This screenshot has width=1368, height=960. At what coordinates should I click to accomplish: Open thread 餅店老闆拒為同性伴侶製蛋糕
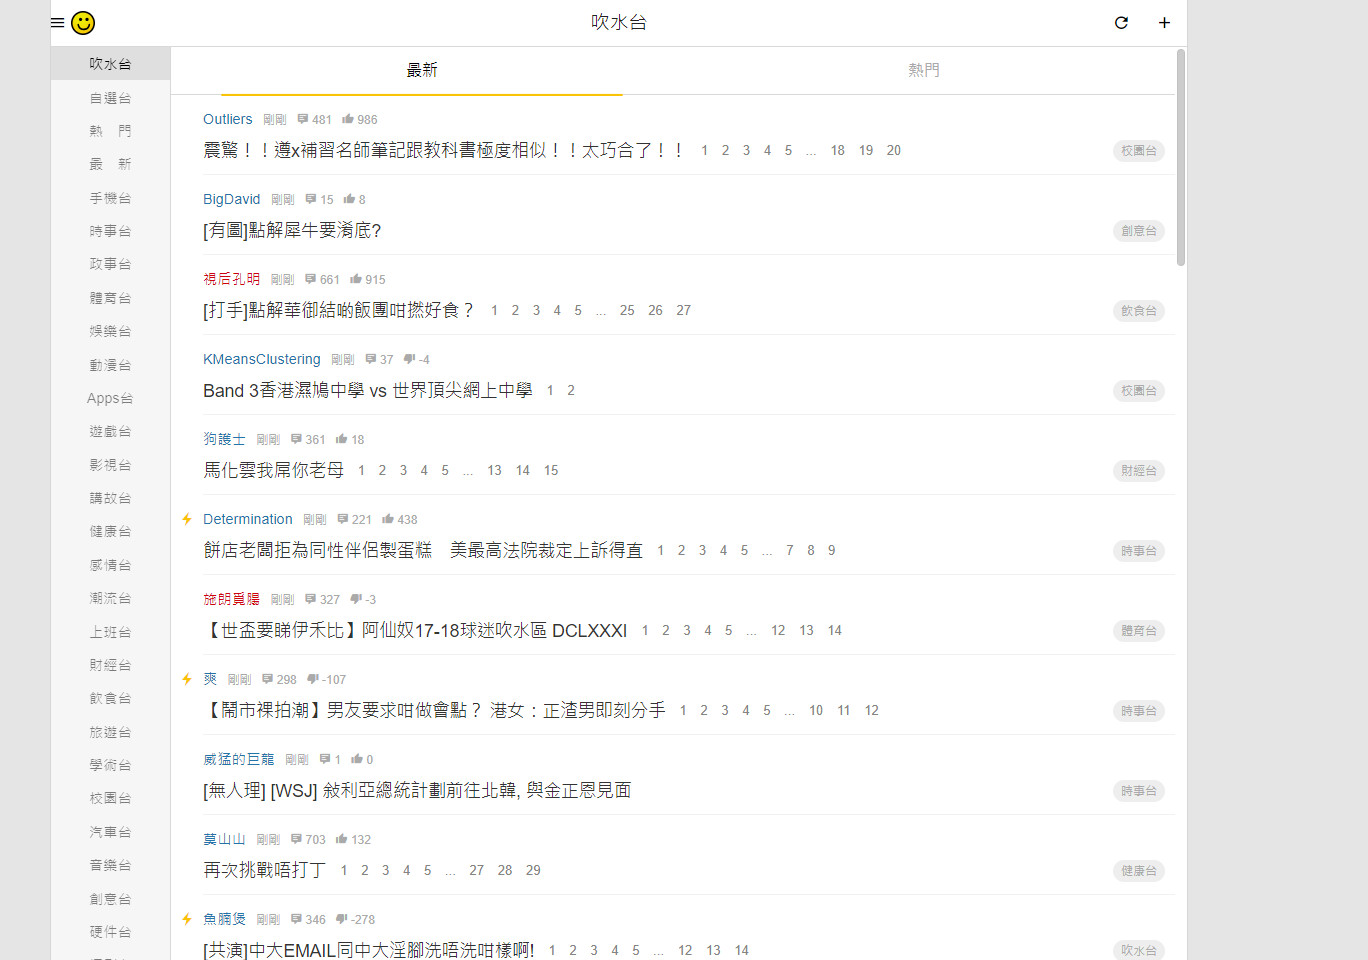(x=423, y=550)
